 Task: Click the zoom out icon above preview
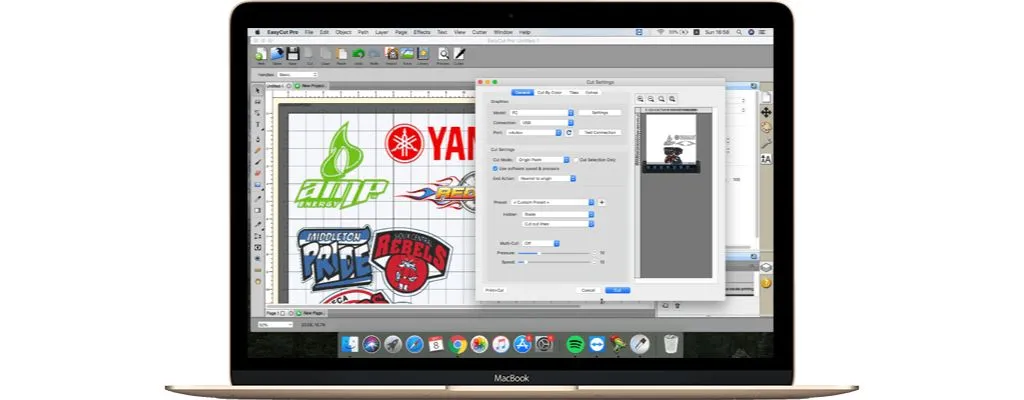(651, 99)
